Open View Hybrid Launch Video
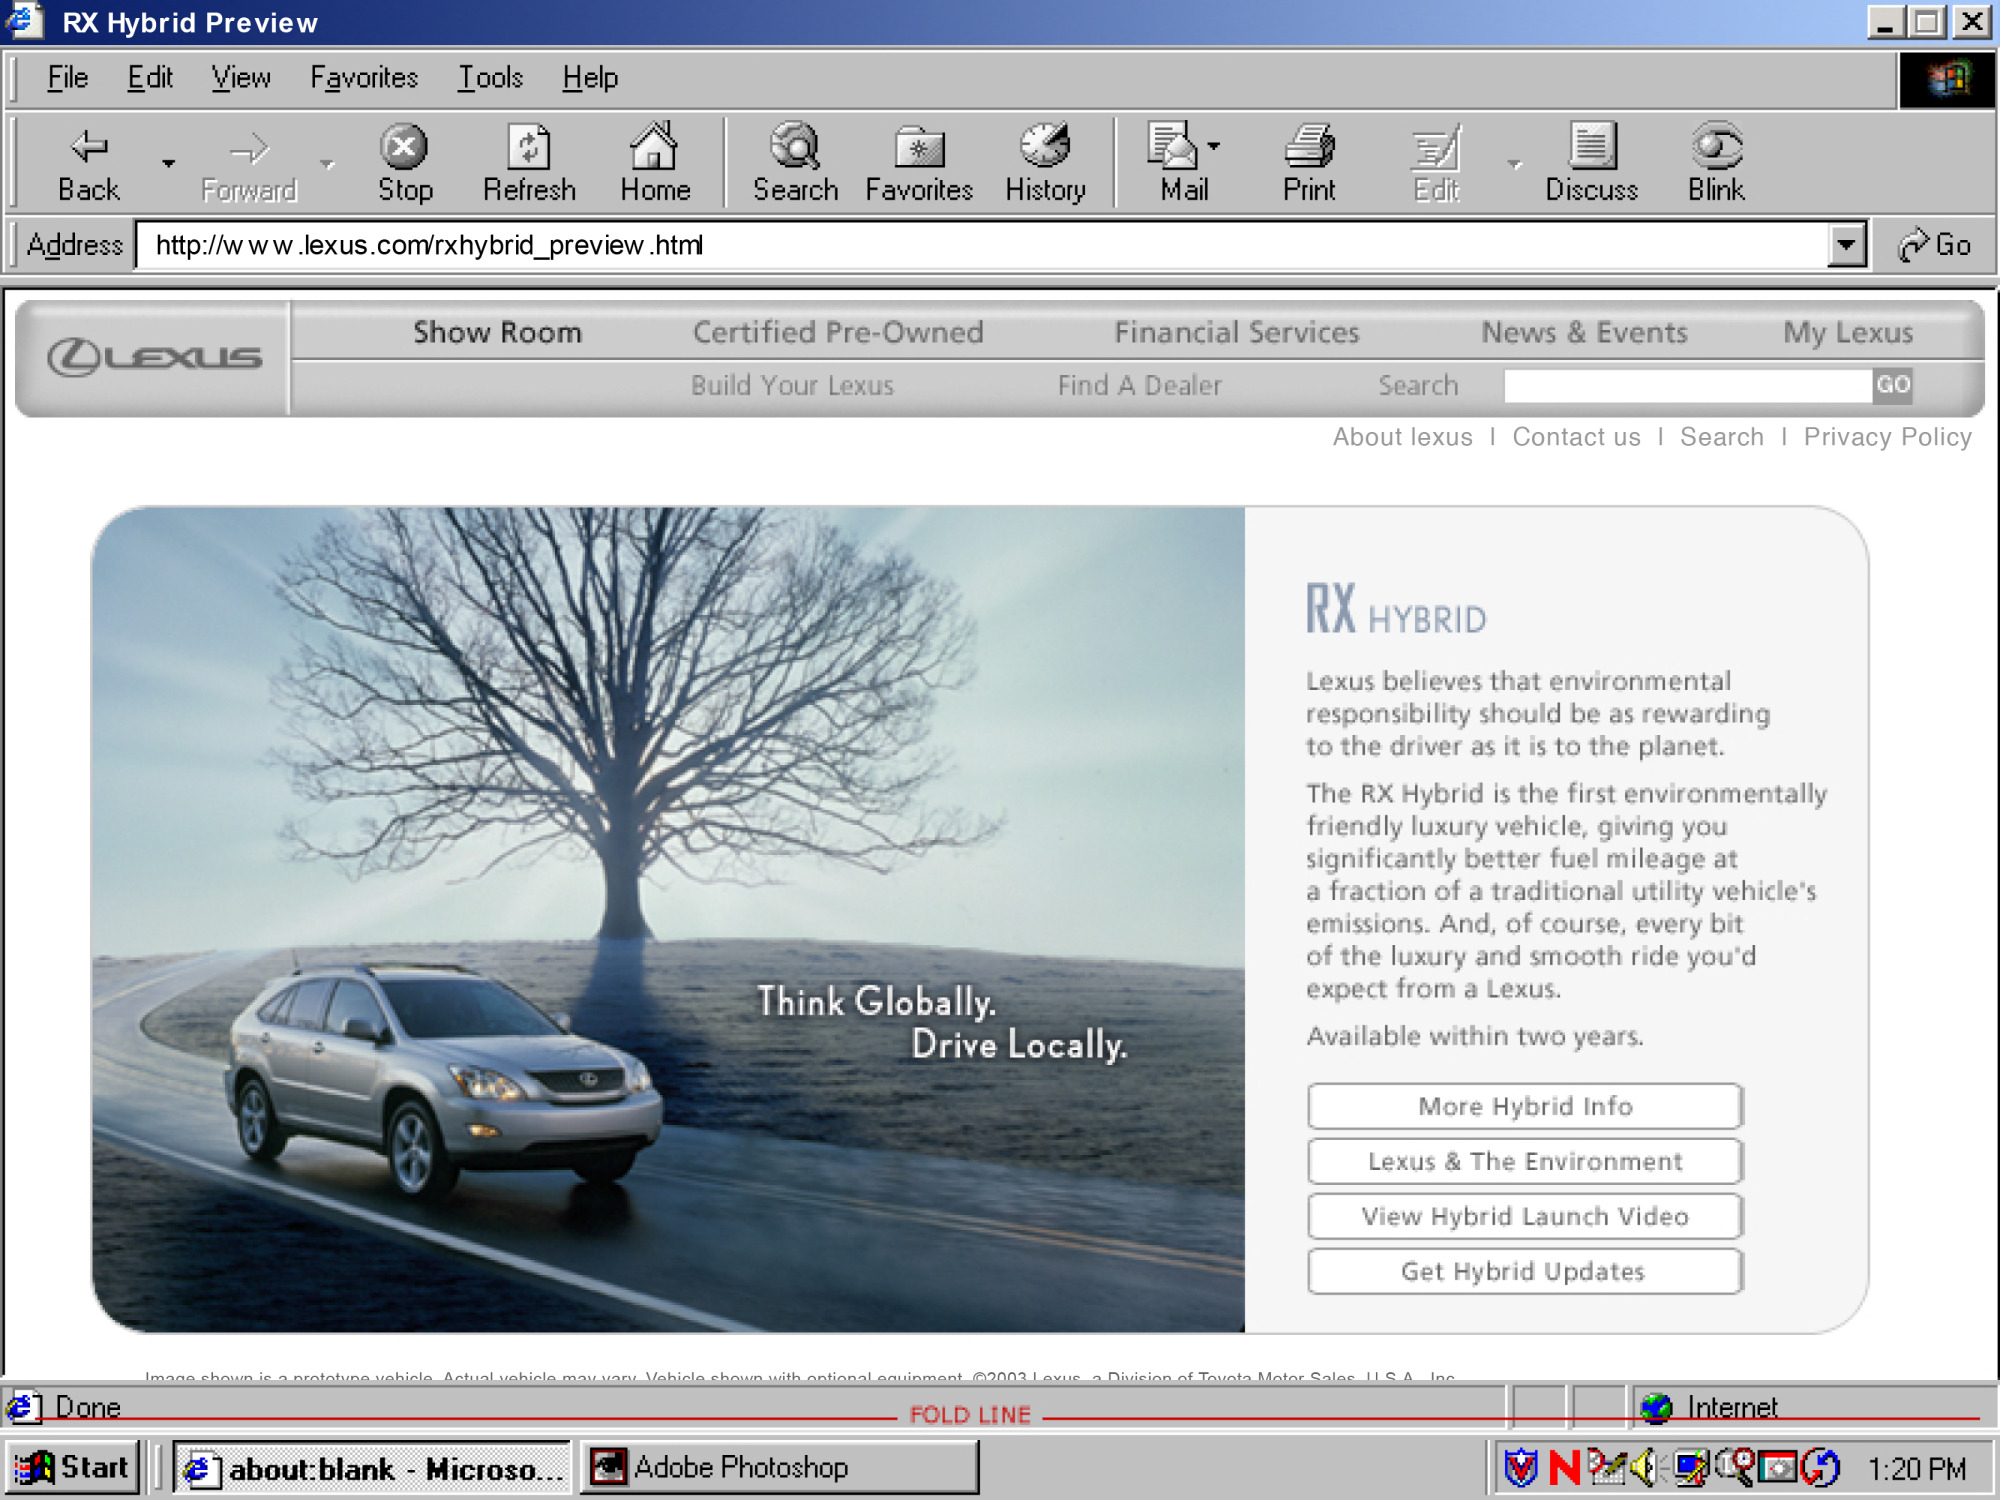This screenshot has width=2000, height=1500. tap(1524, 1216)
